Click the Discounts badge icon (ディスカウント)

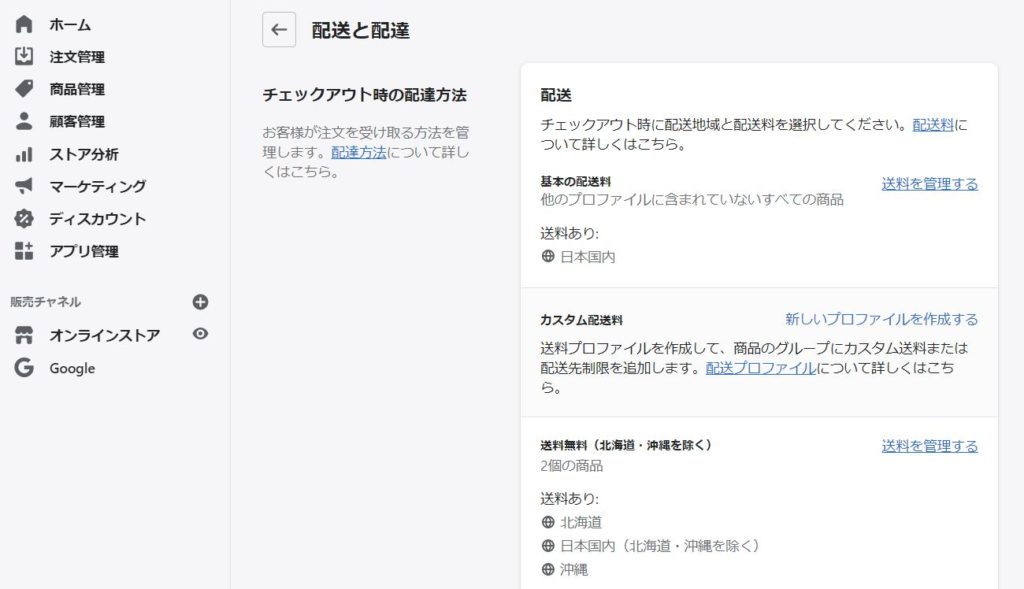tap(24, 218)
